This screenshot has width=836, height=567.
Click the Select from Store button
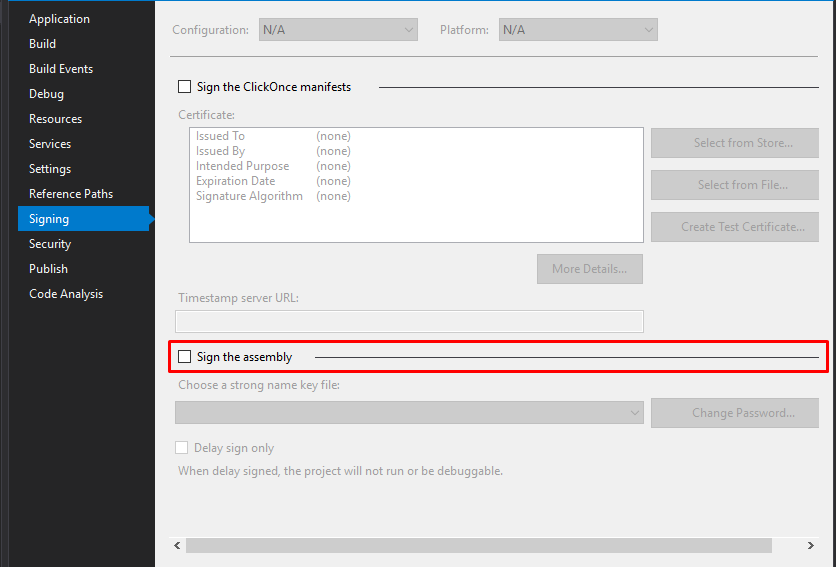point(735,143)
